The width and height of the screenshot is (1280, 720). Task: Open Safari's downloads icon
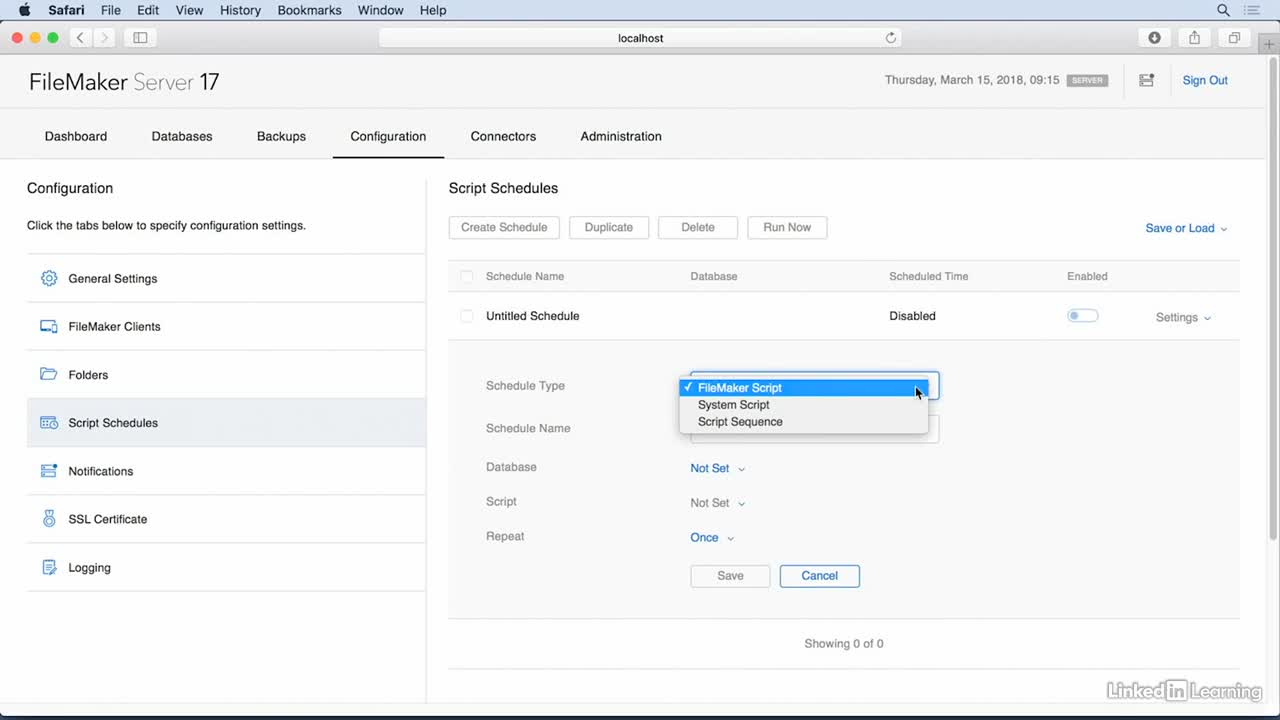1154,38
